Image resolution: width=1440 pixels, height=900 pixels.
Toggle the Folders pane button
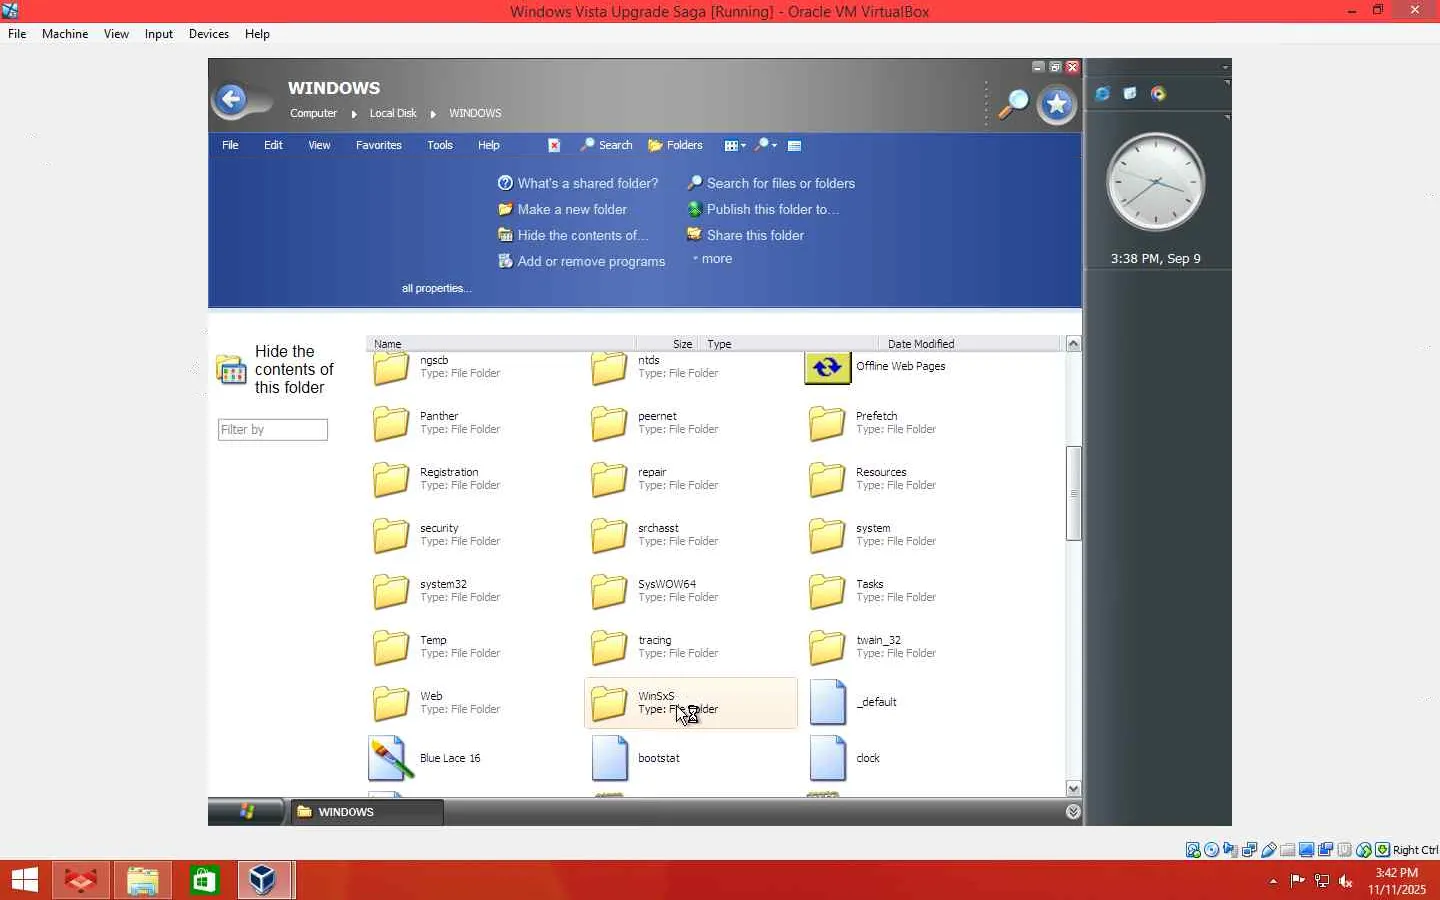pyautogui.click(x=676, y=146)
